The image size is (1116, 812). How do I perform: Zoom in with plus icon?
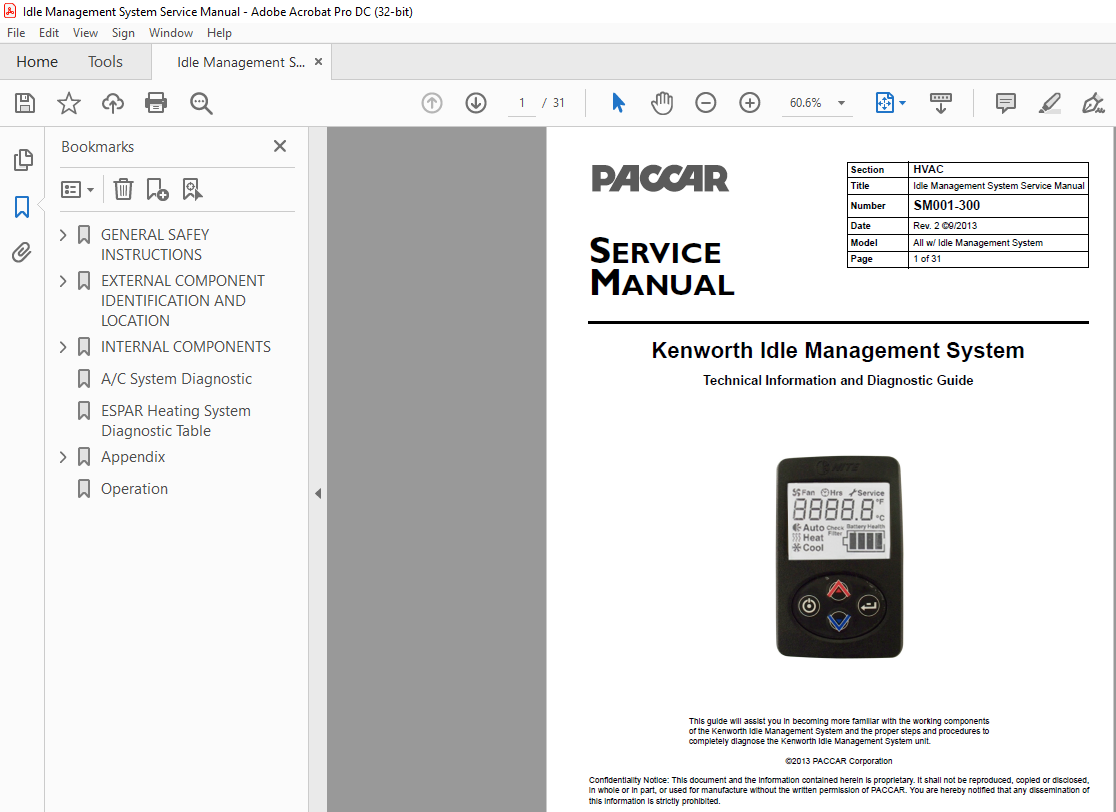(749, 103)
